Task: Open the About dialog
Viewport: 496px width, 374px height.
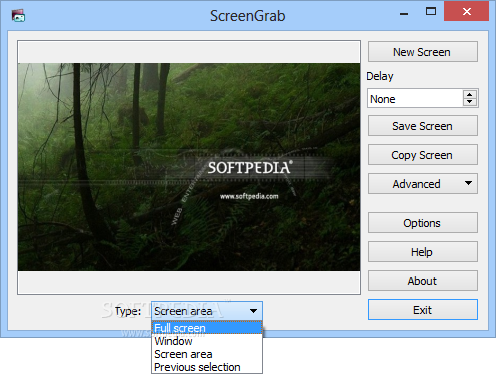Action: tap(423, 281)
